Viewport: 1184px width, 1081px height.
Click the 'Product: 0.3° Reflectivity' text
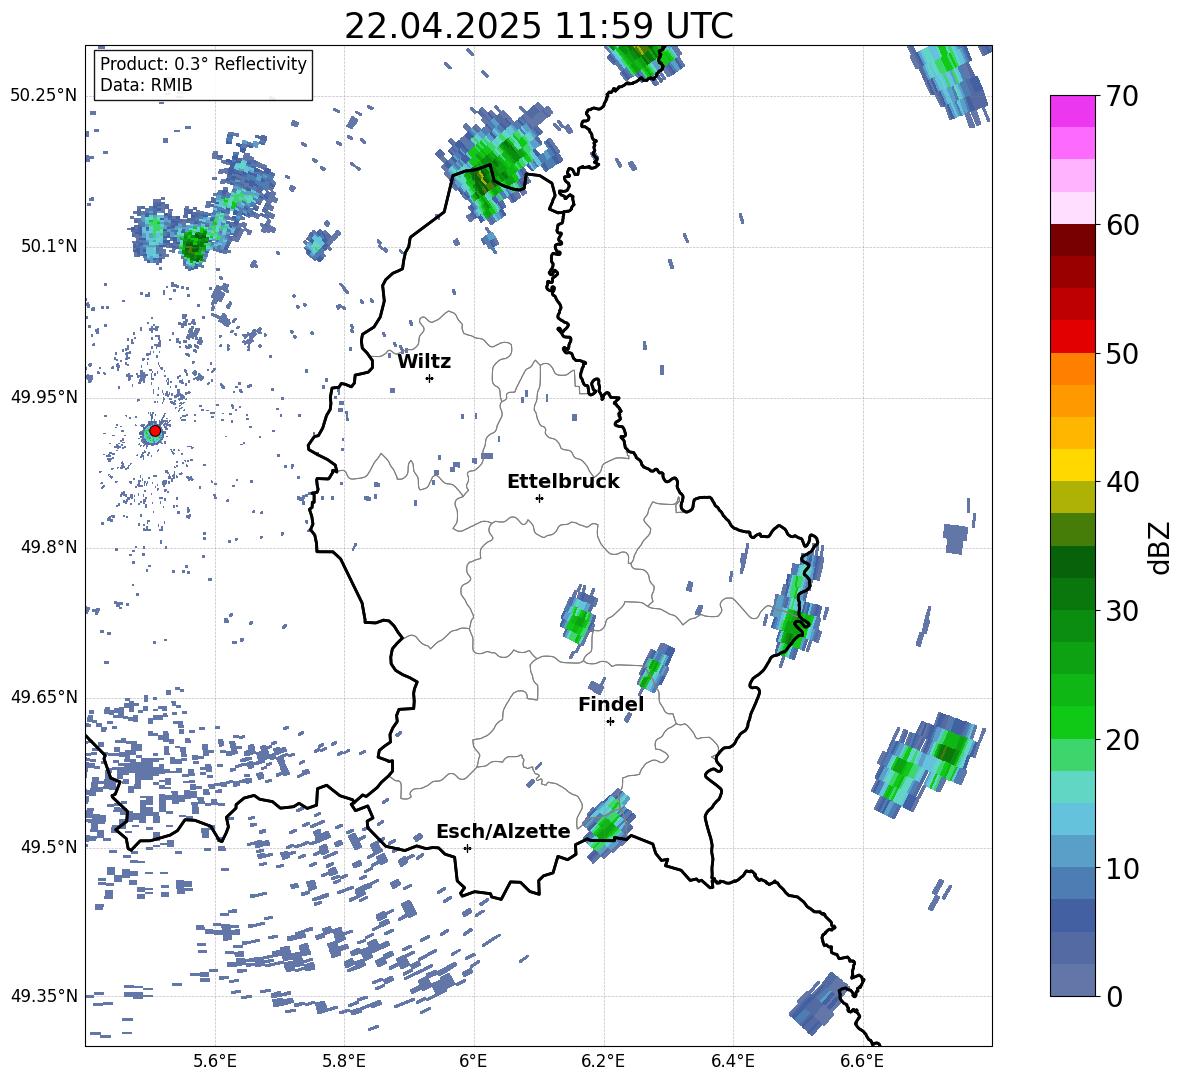203,64
